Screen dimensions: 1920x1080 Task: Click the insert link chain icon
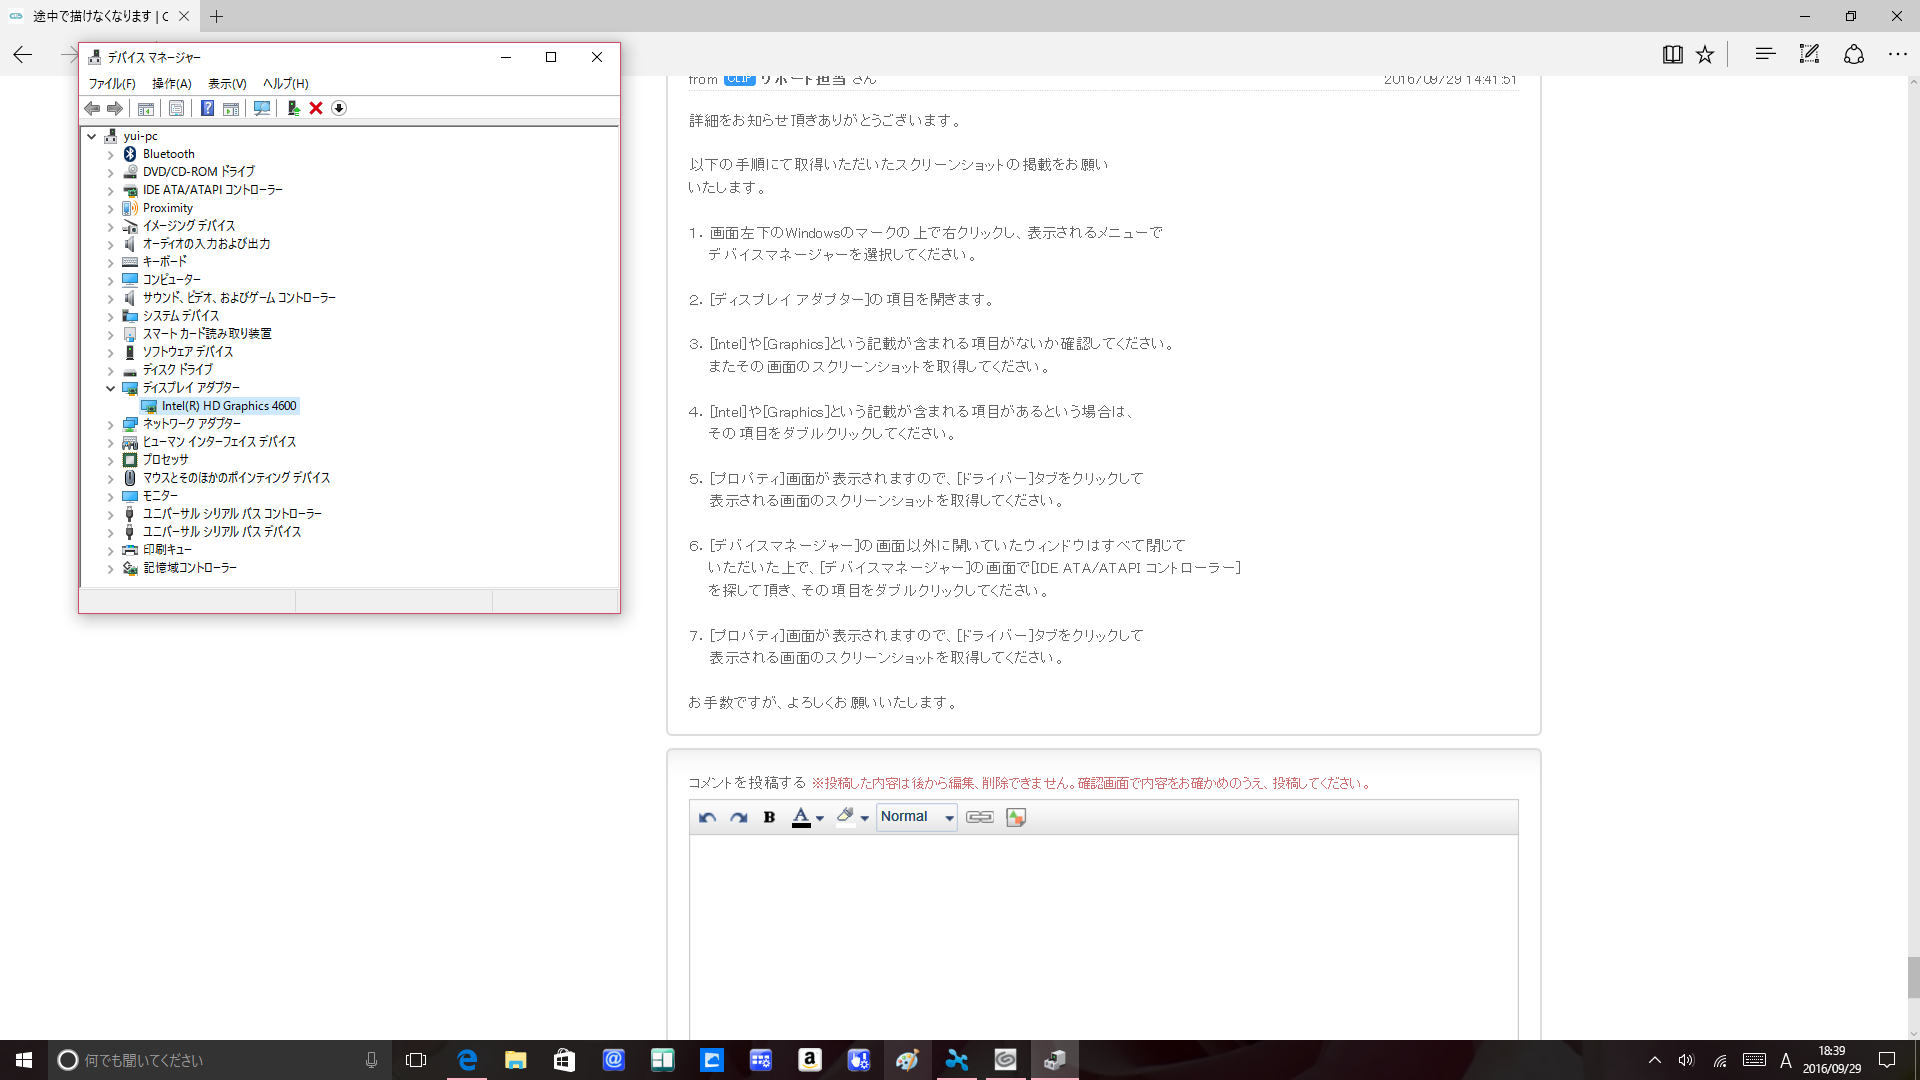coord(979,817)
